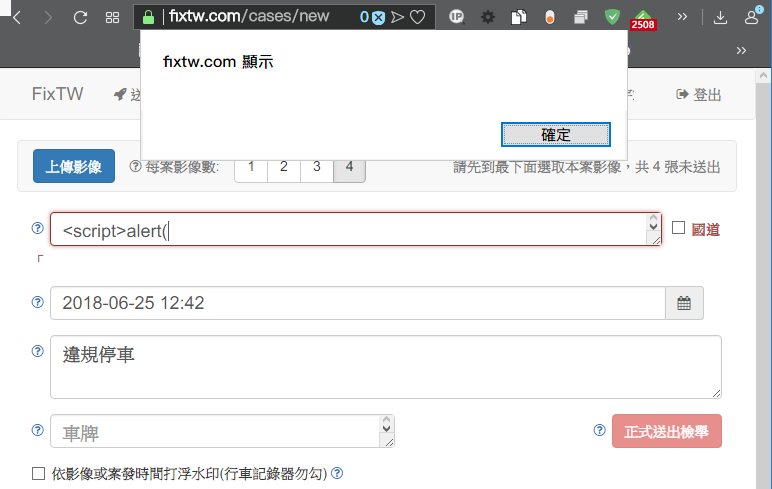Expand bookmarks bar overflow chevron
This screenshot has height=489, width=772.
(x=741, y=51)
